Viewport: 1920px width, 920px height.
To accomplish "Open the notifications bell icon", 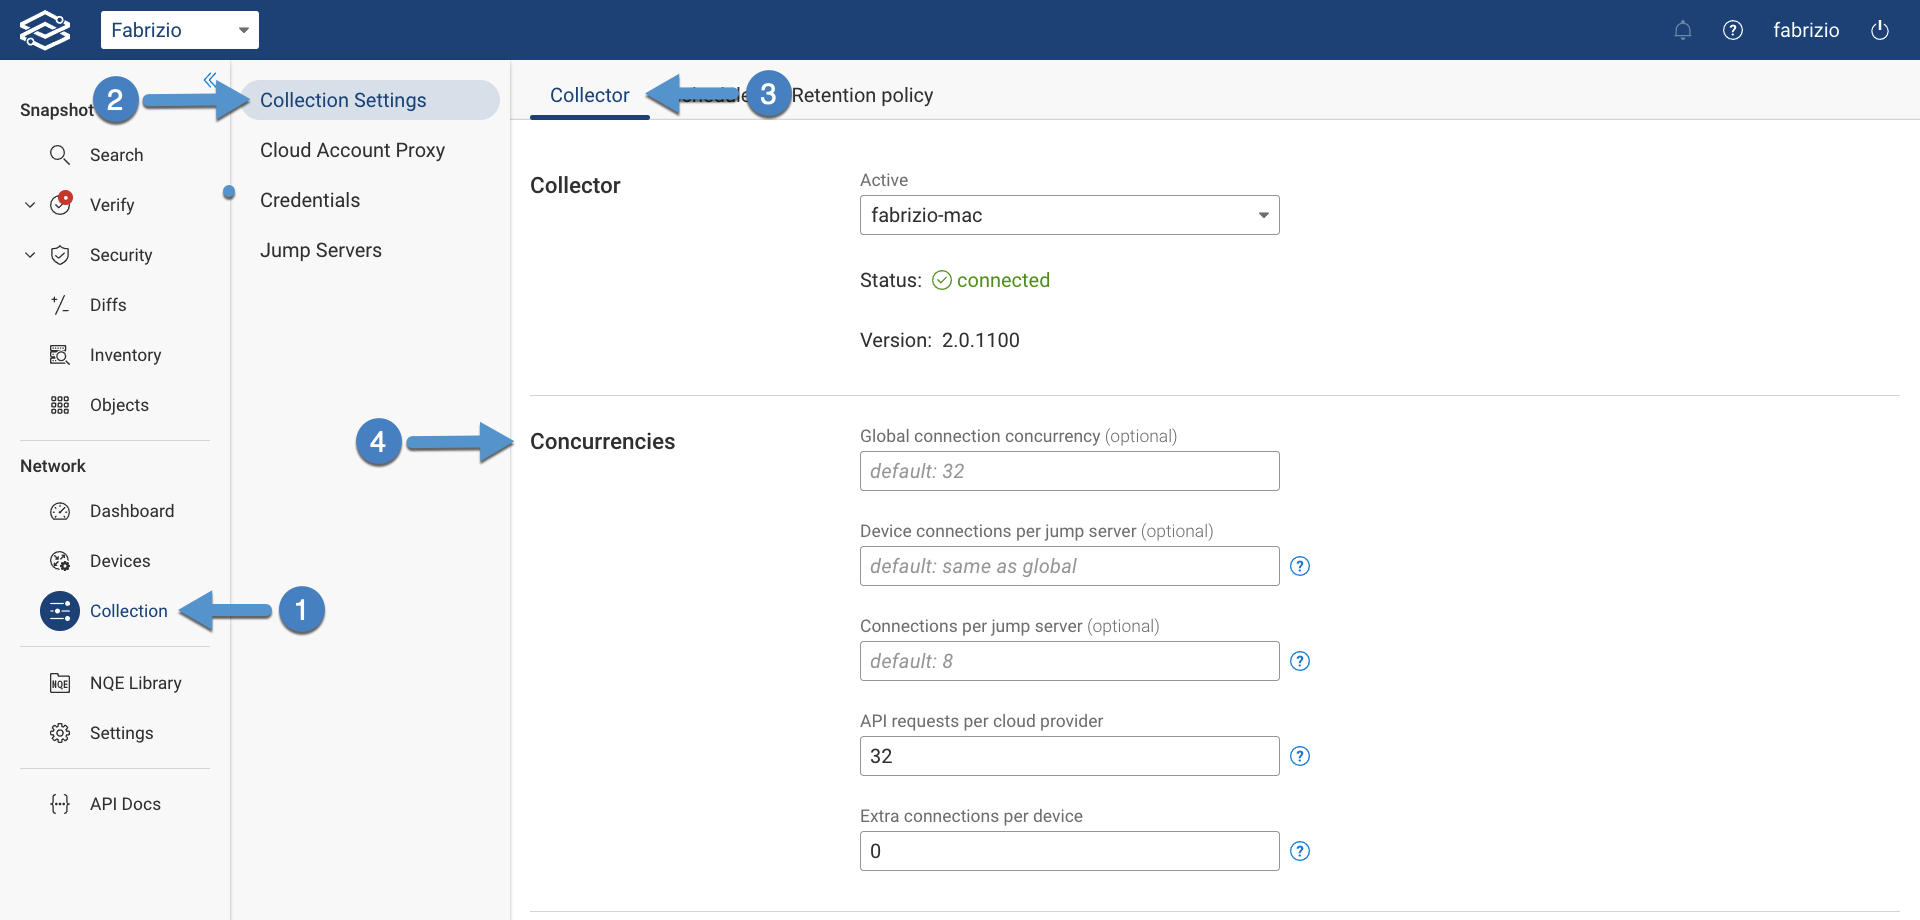I will (x=1683, y=30).
